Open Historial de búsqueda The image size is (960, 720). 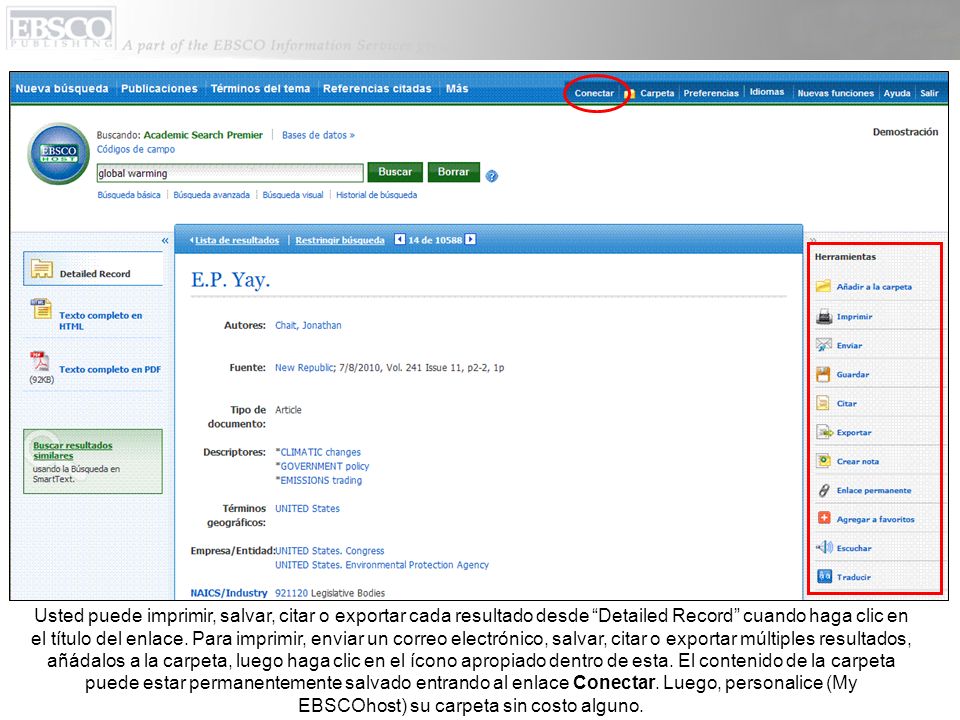pos(377,195)
